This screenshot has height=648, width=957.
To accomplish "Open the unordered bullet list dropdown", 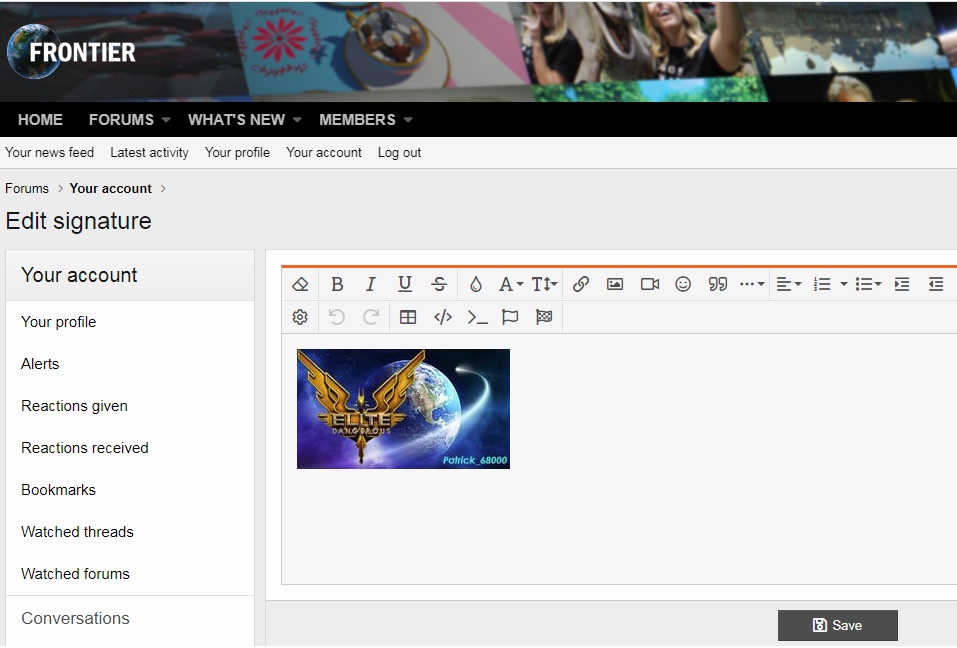I will pos(868,284).
